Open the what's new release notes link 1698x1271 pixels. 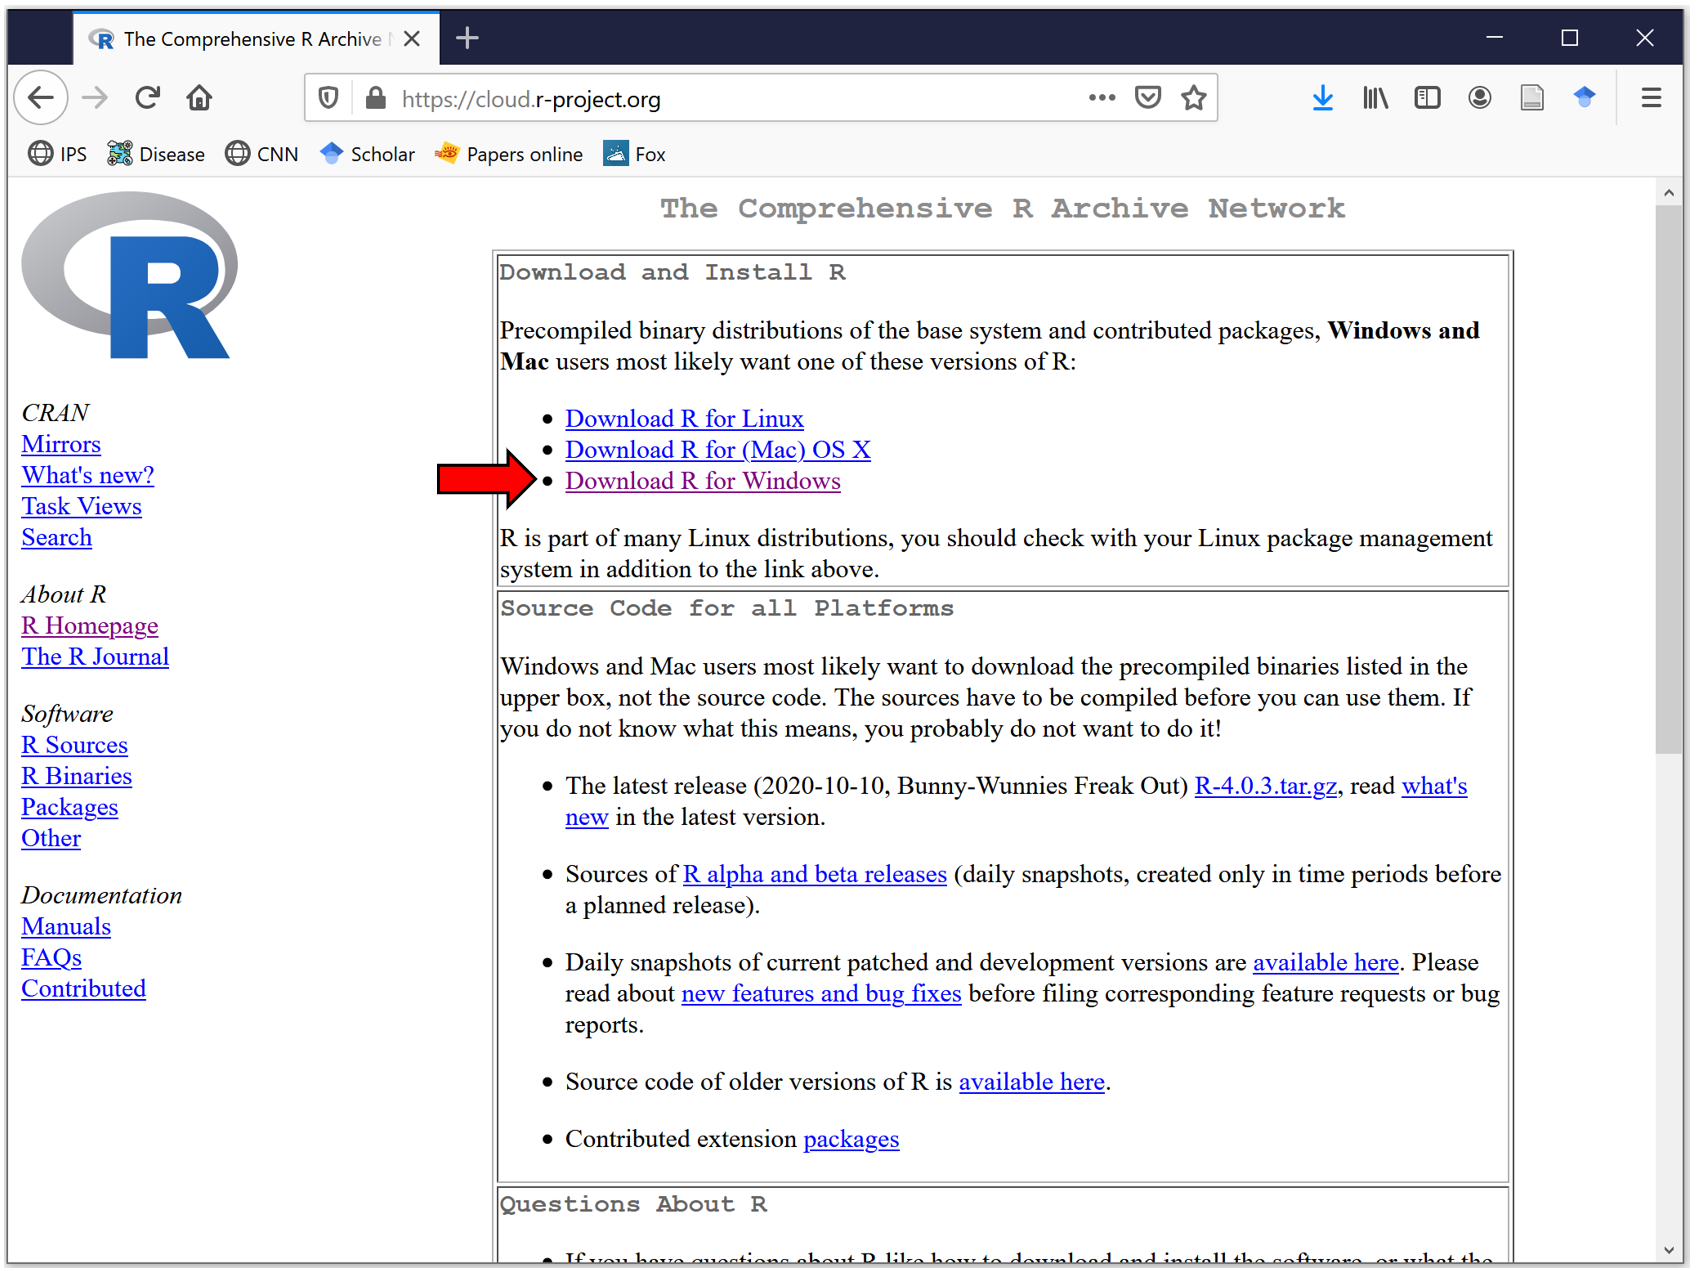tap(1434, 786)
